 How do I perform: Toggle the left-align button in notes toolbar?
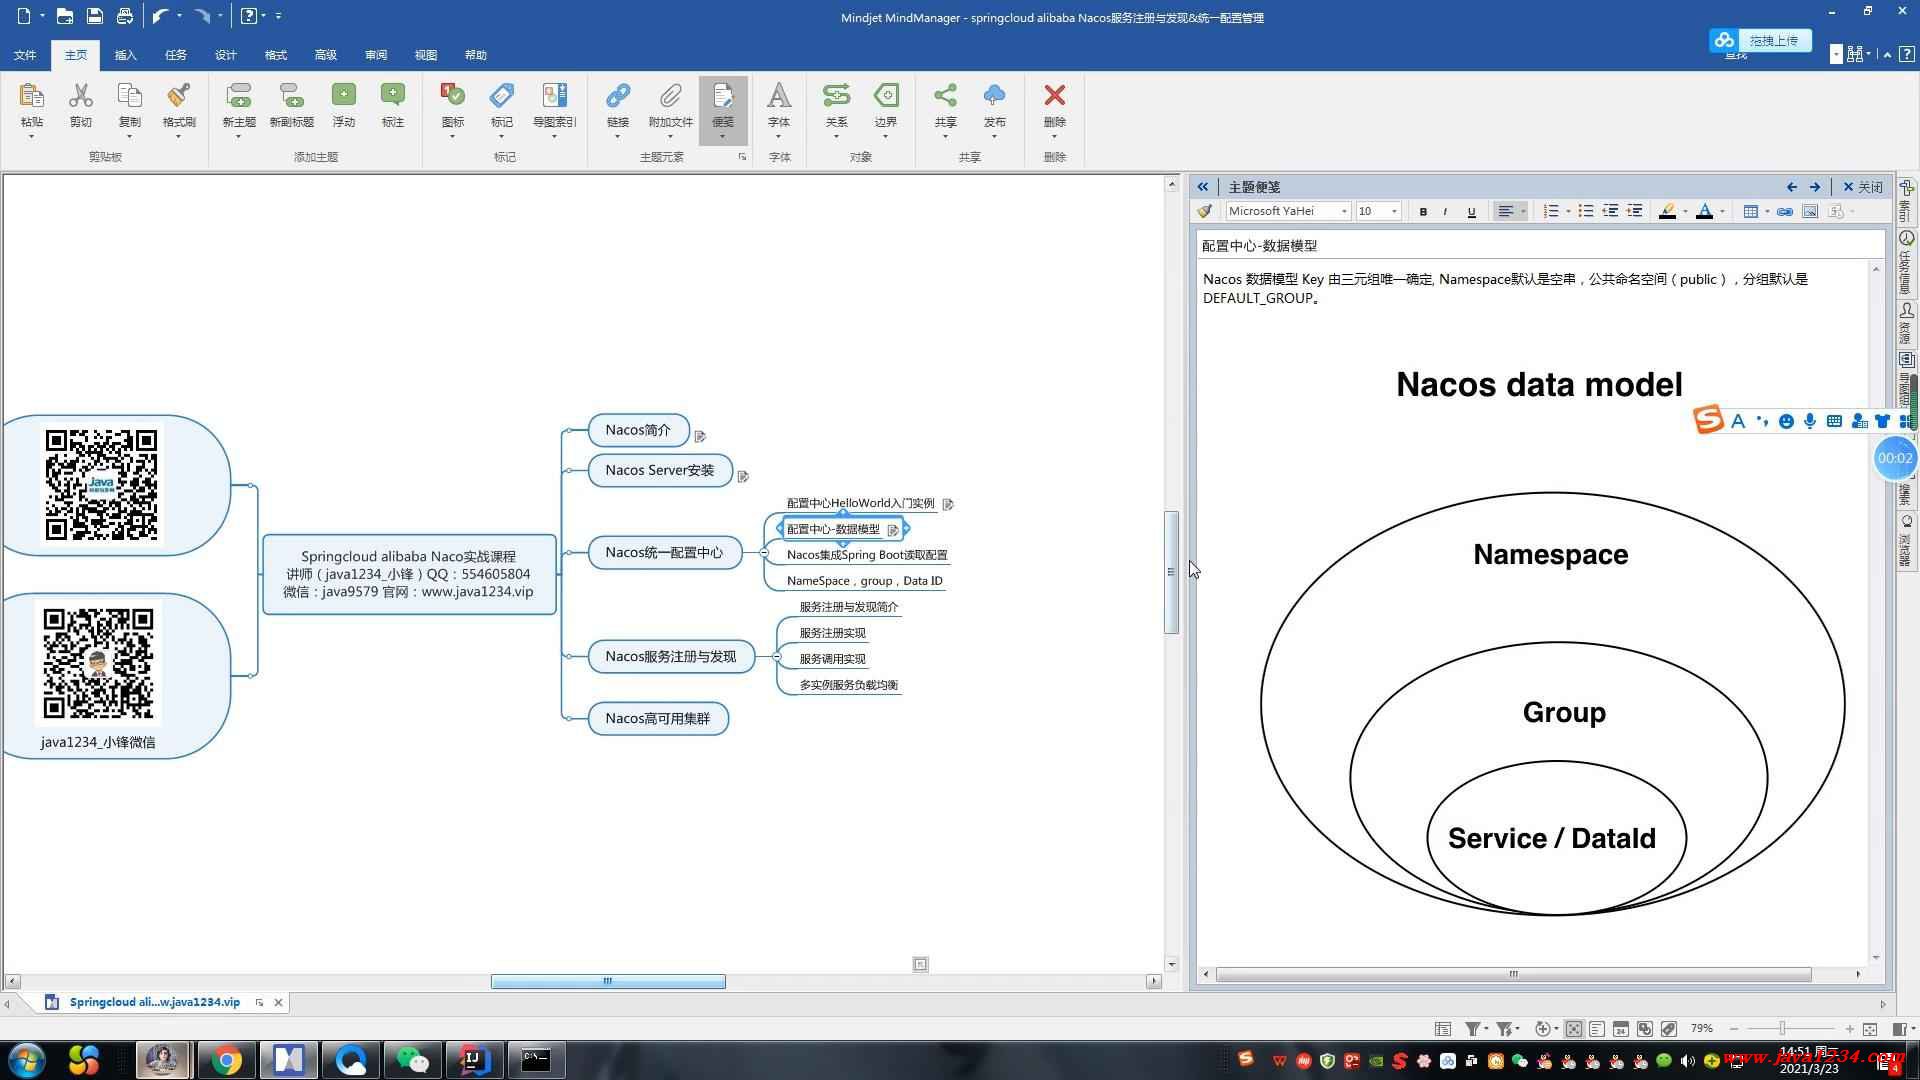coord(1505,211)
